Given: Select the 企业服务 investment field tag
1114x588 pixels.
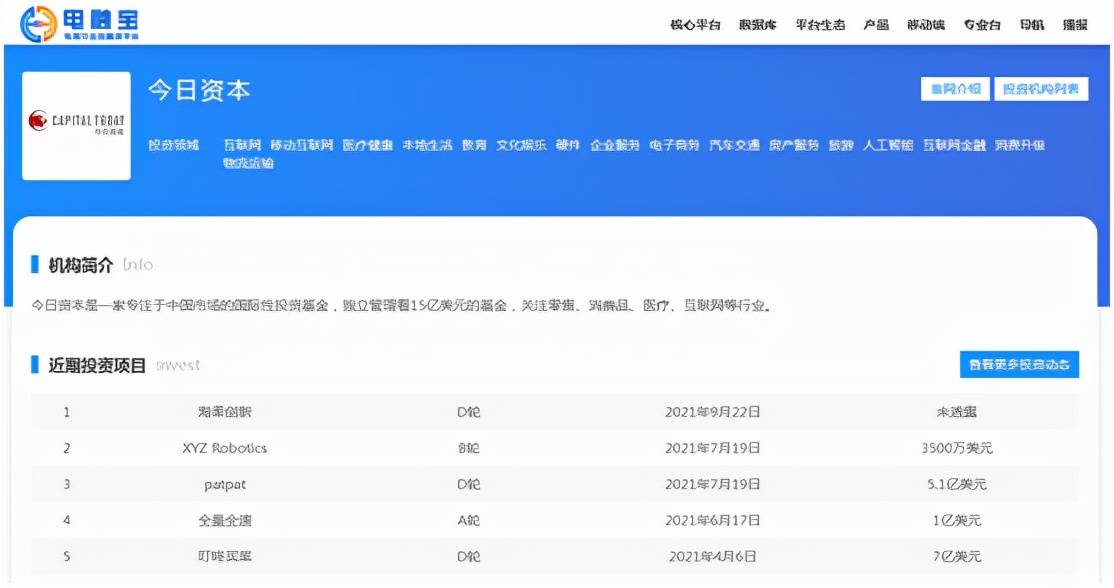Looking at the screenshot, I should [615, 145].
